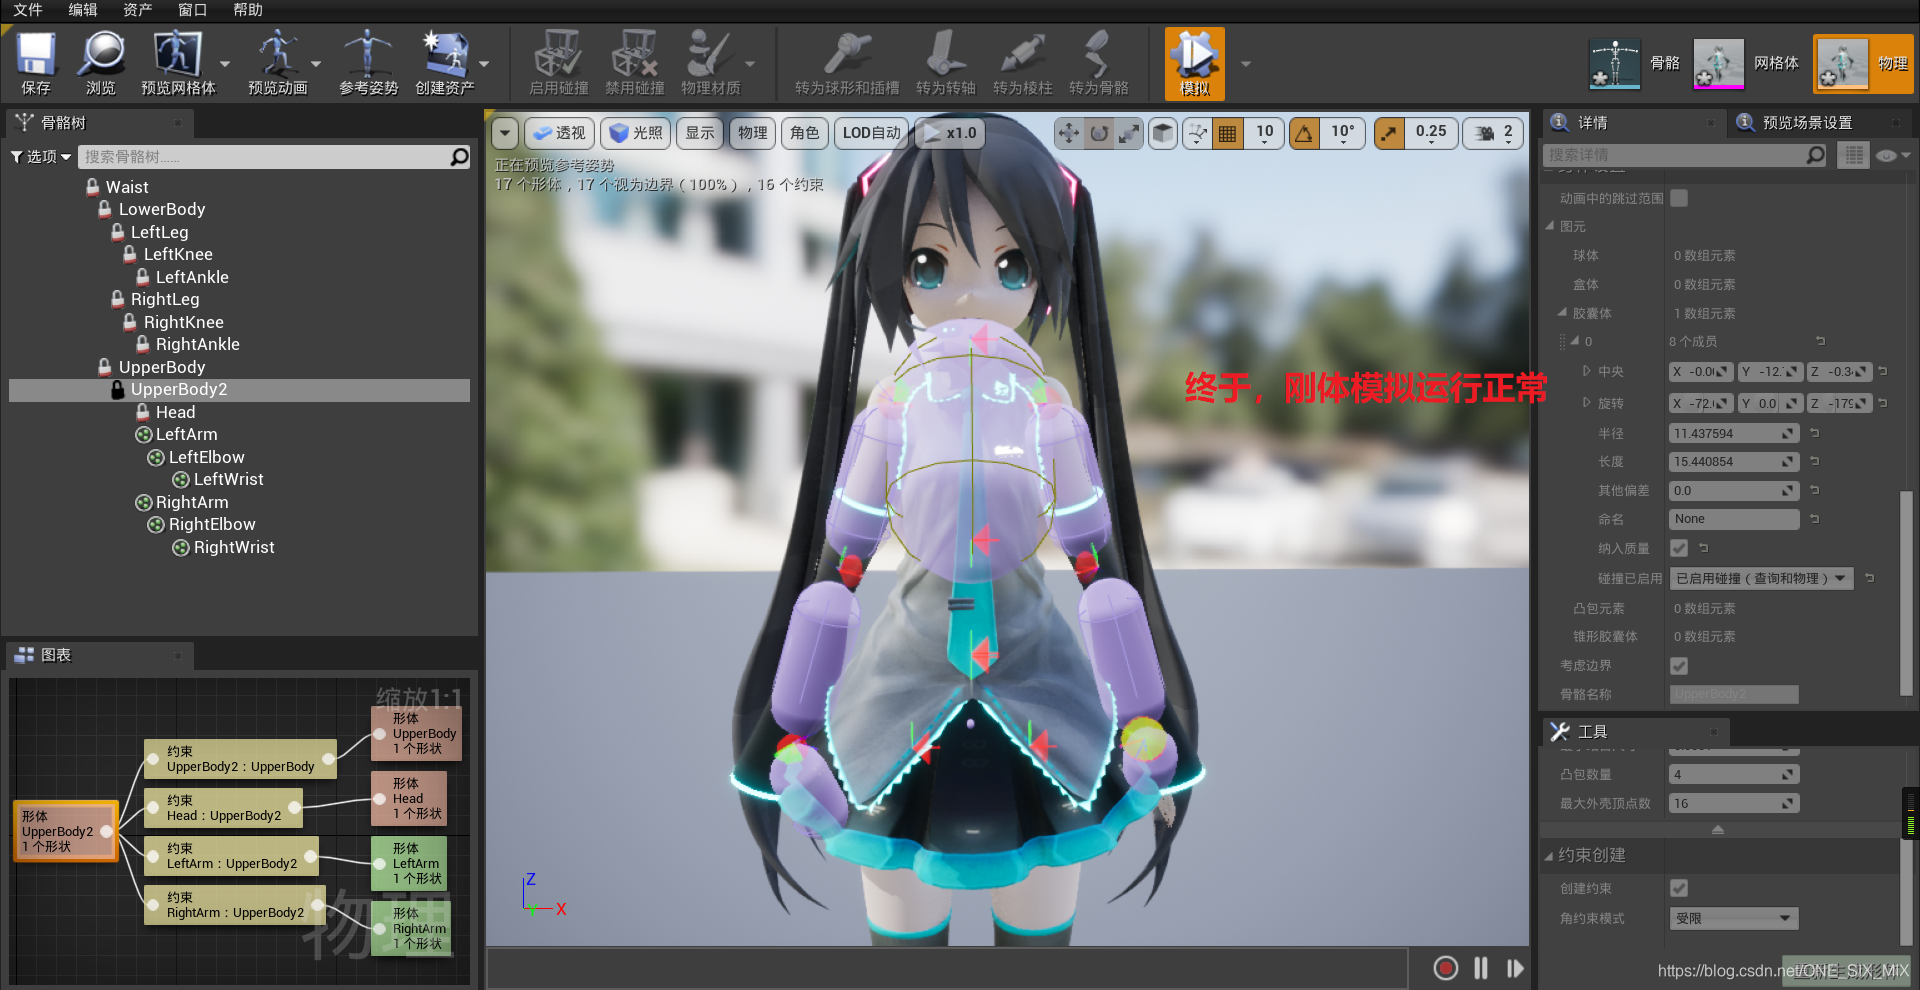Open the 碰撞已启用 dropdown
This screenshot has width=1920, height=990.
(x=1761, y=578)
